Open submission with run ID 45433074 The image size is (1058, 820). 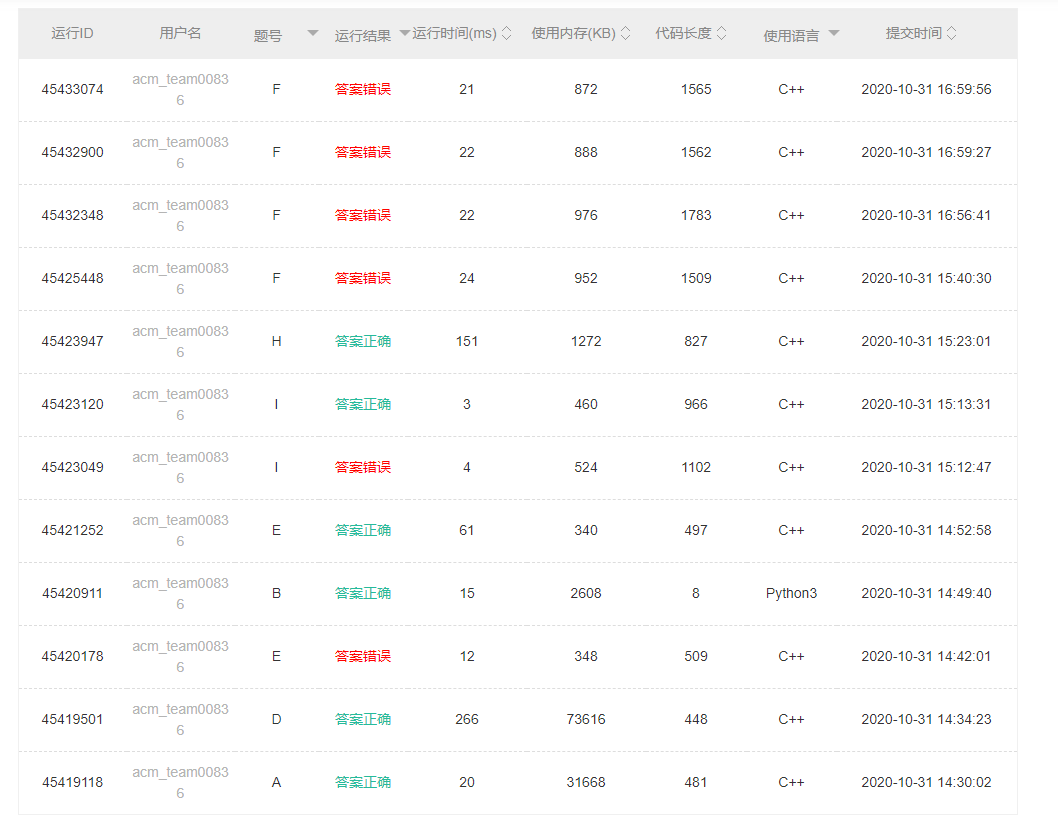pos(72,89)
